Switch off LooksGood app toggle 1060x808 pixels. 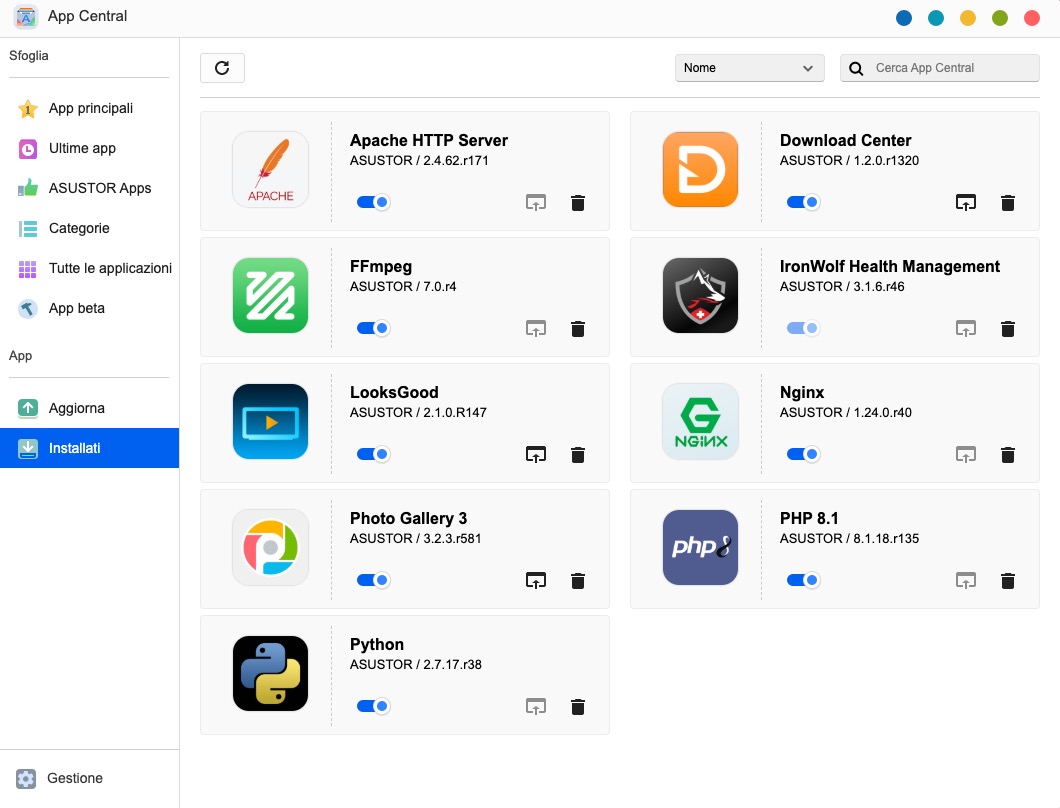point(373,454)
